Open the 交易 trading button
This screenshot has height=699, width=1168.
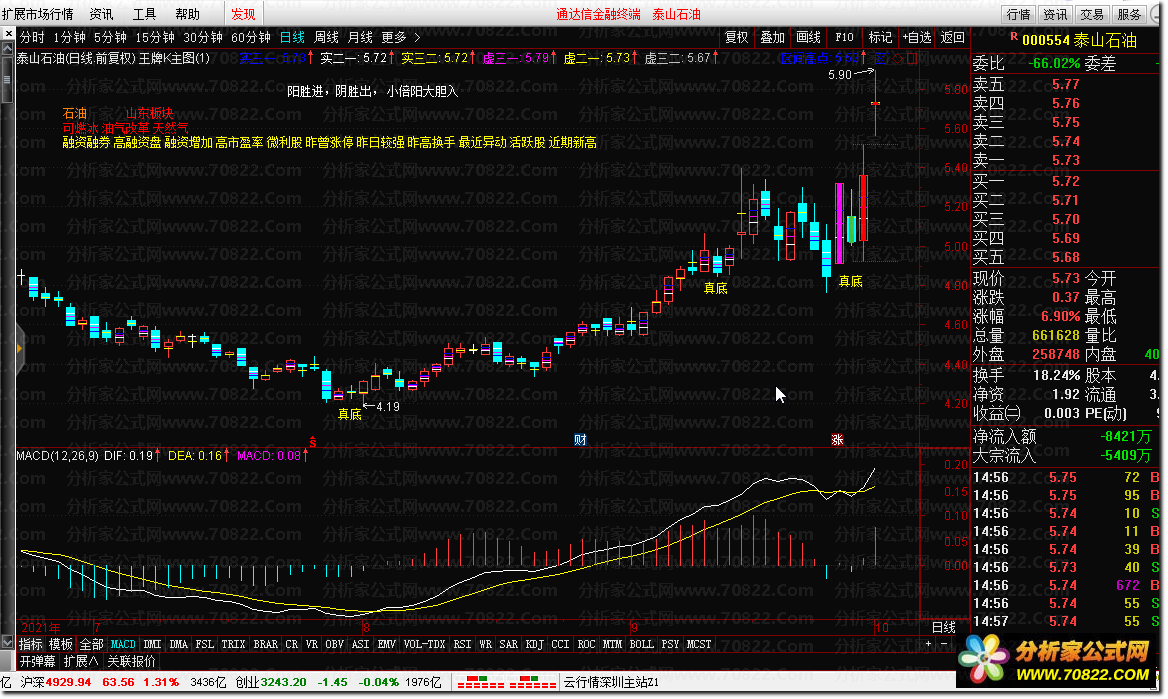click(1092, 14)
